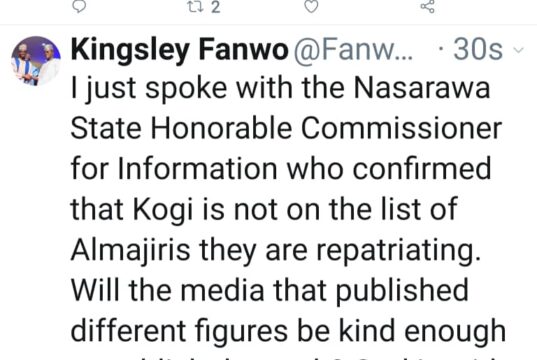View the retweet count showing 2
Image resolution: width=537 pixels, height=360 pixels.
215,7
